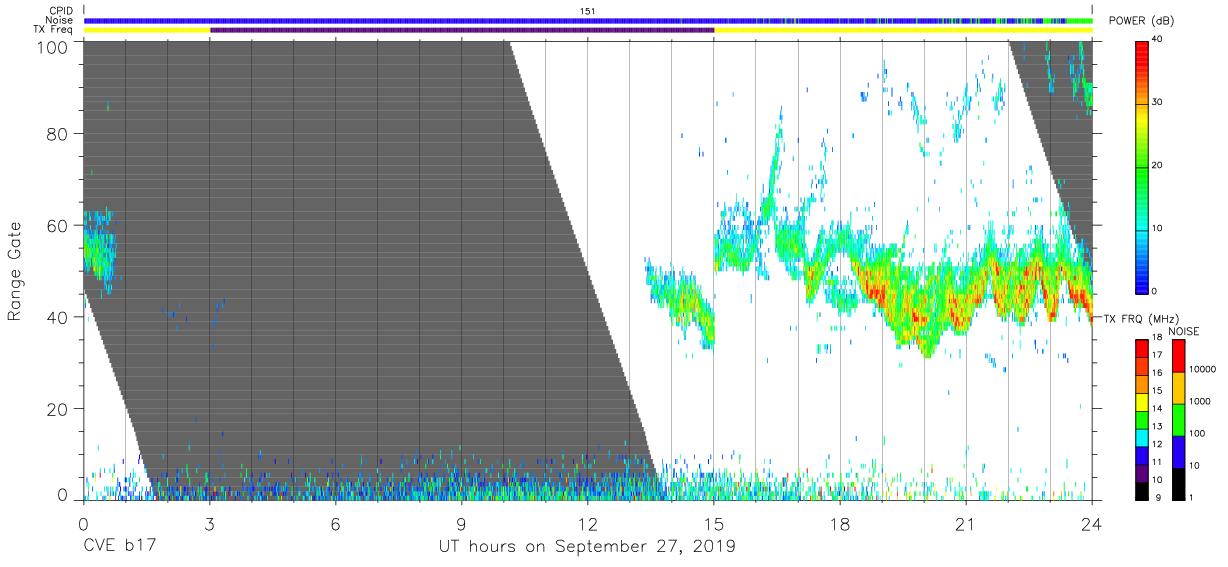Click the echo cluster just after 0 UT, gates 45-63
Screen dimensions: 1228x567
pyautogui.click(x=98, y=250)
